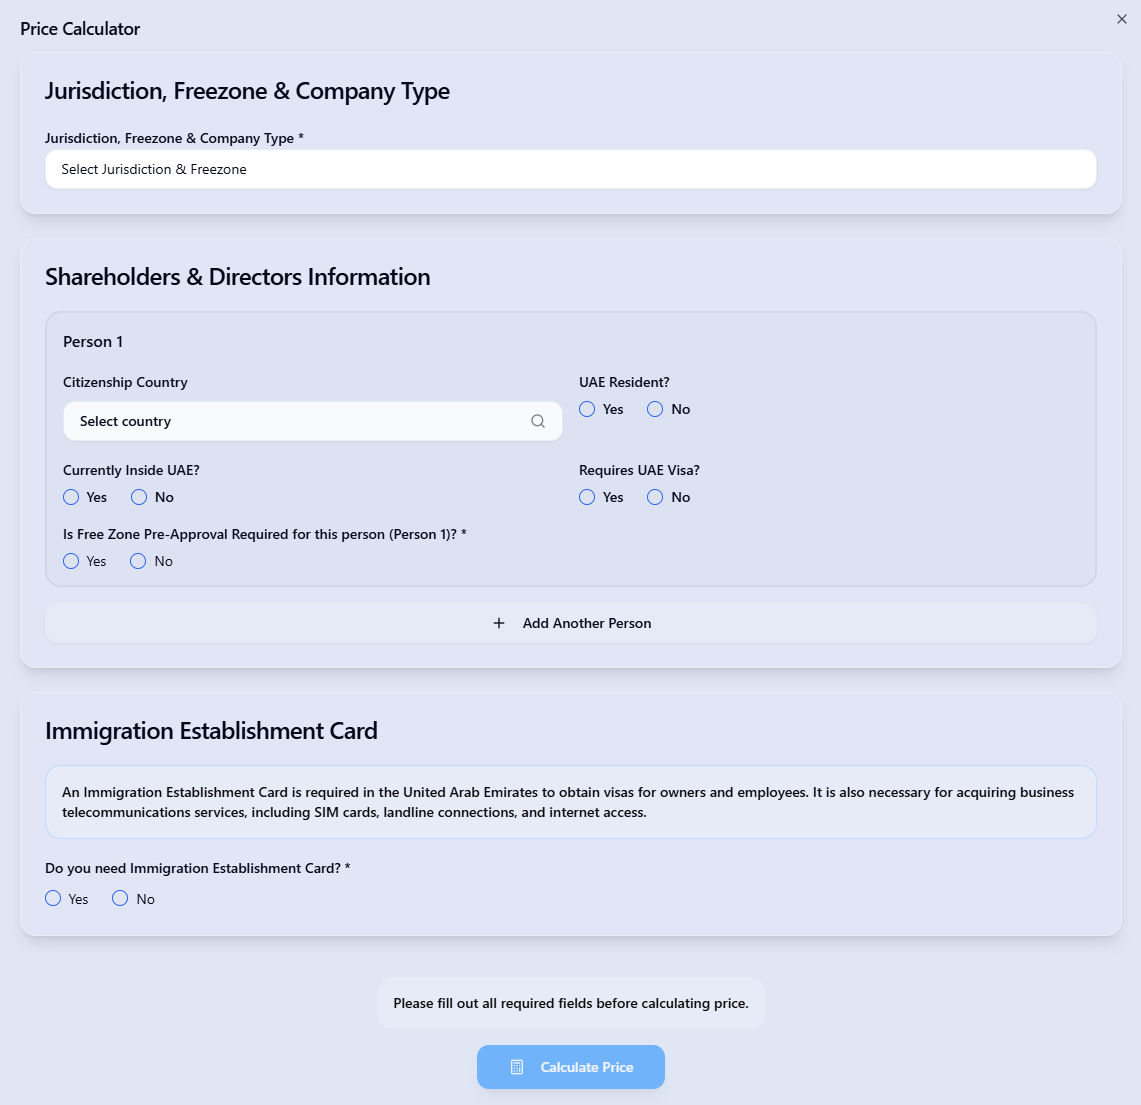Click the calculator icon on Calculate Price
The height and width of the screenshot is (1105, 1141).
[x=517, y=1067]
